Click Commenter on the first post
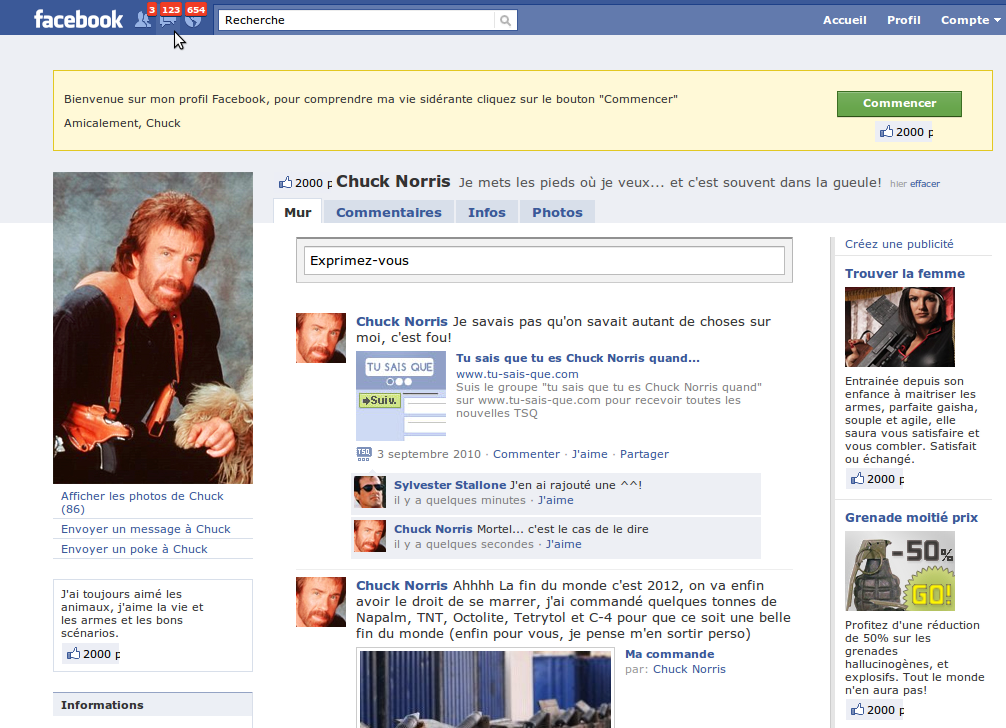The image size is (1006, 728). click(526, 454)
